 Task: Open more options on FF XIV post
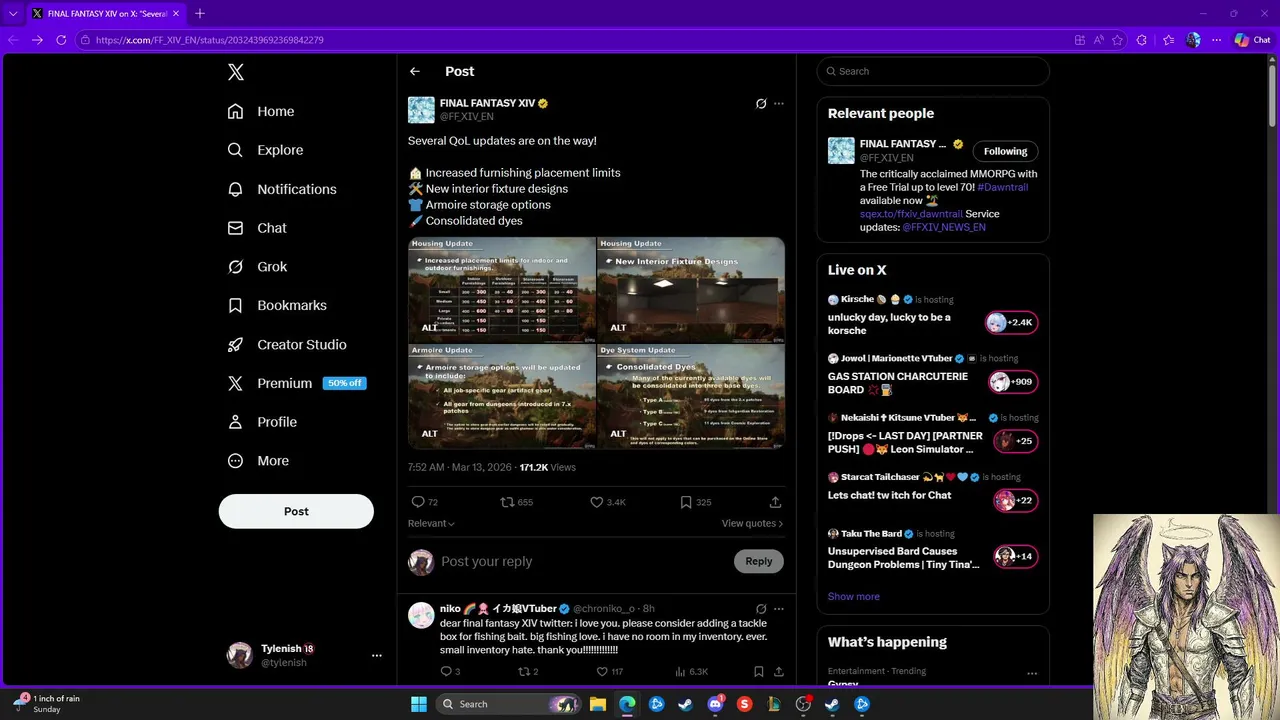coord(779,103)
